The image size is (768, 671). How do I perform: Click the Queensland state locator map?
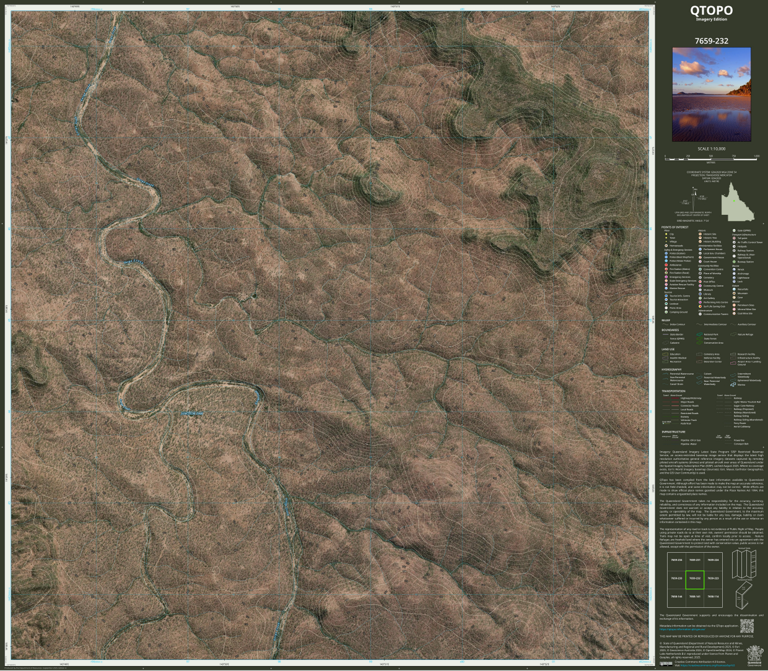tap(737, 201)
